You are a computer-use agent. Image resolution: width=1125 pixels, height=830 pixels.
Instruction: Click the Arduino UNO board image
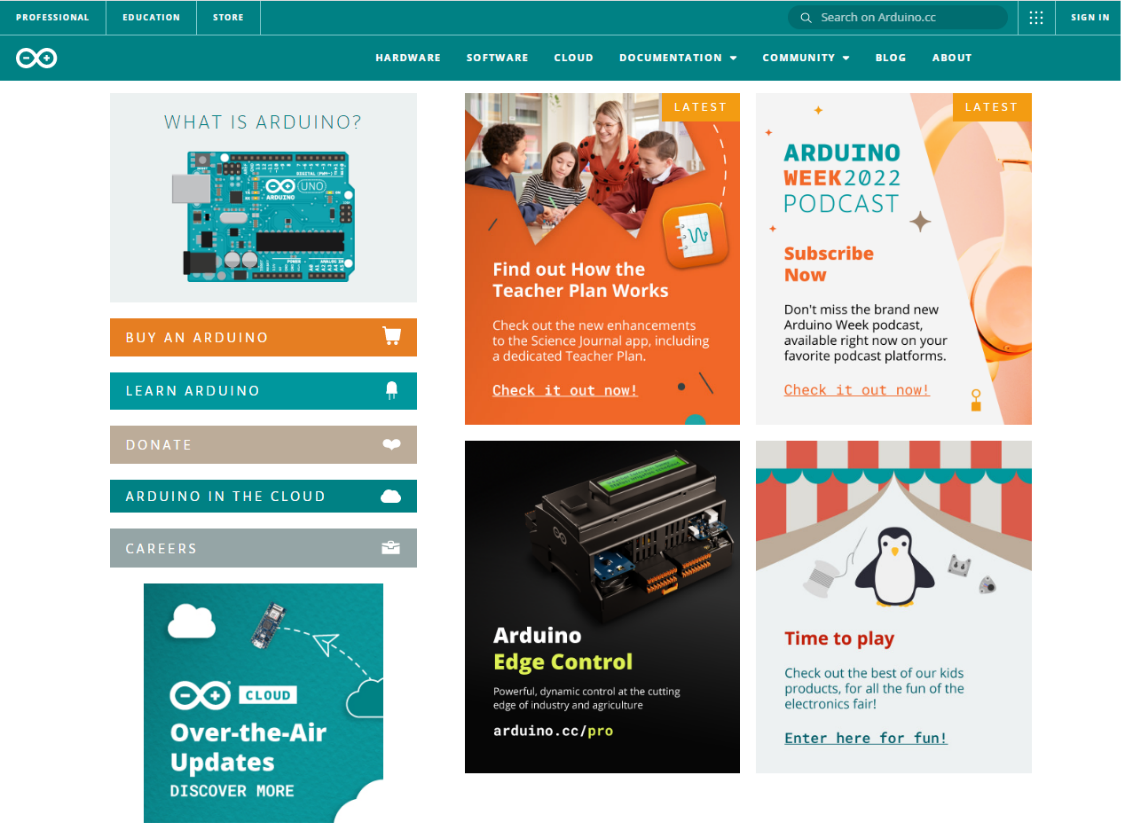click(263, 216)
